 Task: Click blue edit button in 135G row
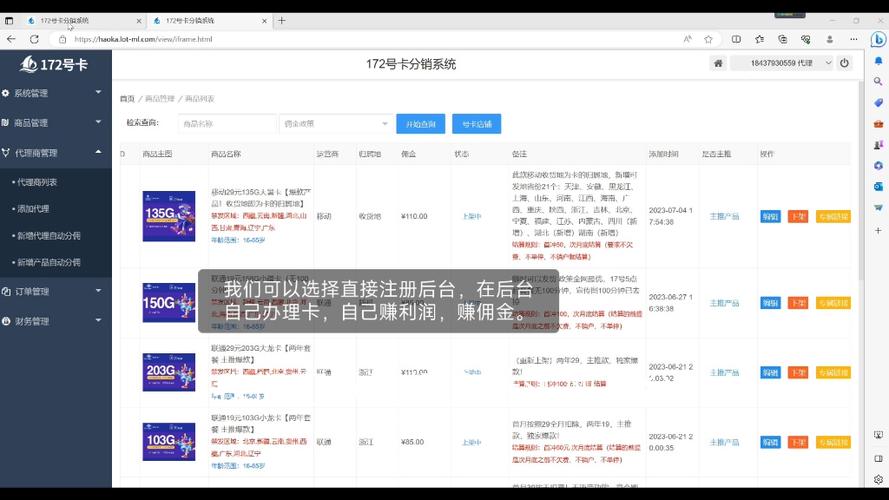(x=770, y=217)
